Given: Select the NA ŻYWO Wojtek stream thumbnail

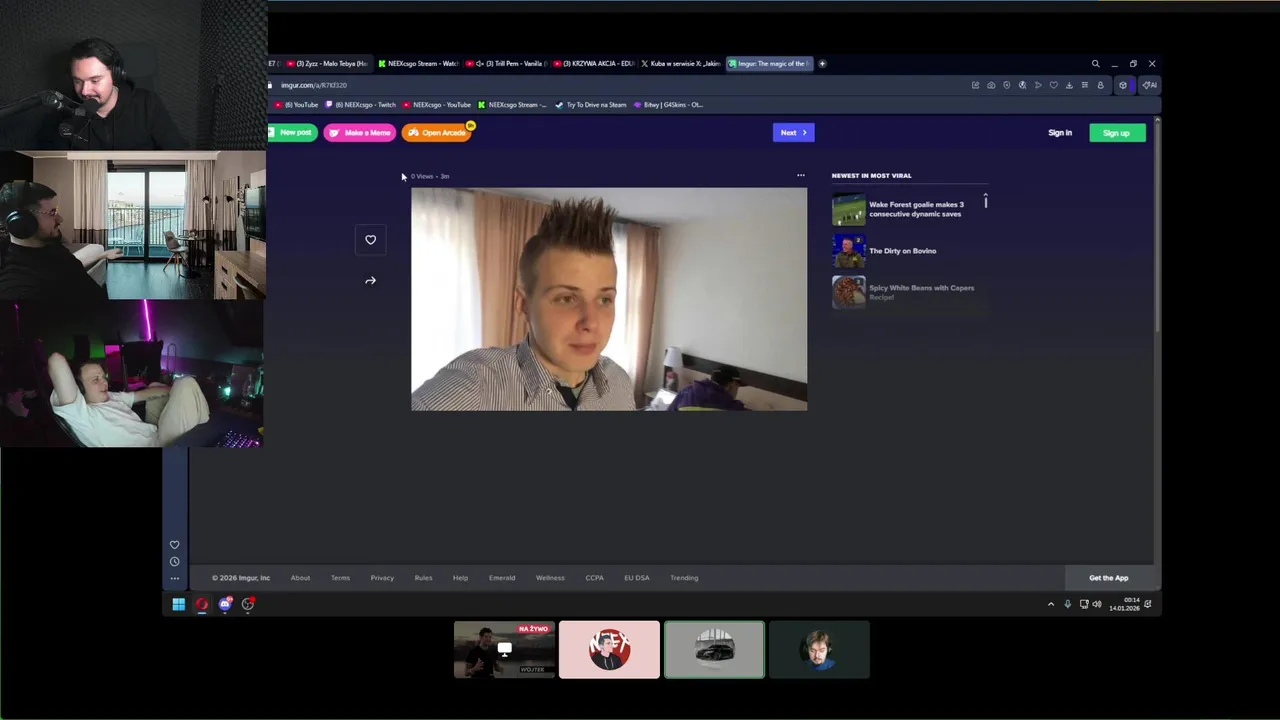Looking at the screenshot, I should [504, 650].
